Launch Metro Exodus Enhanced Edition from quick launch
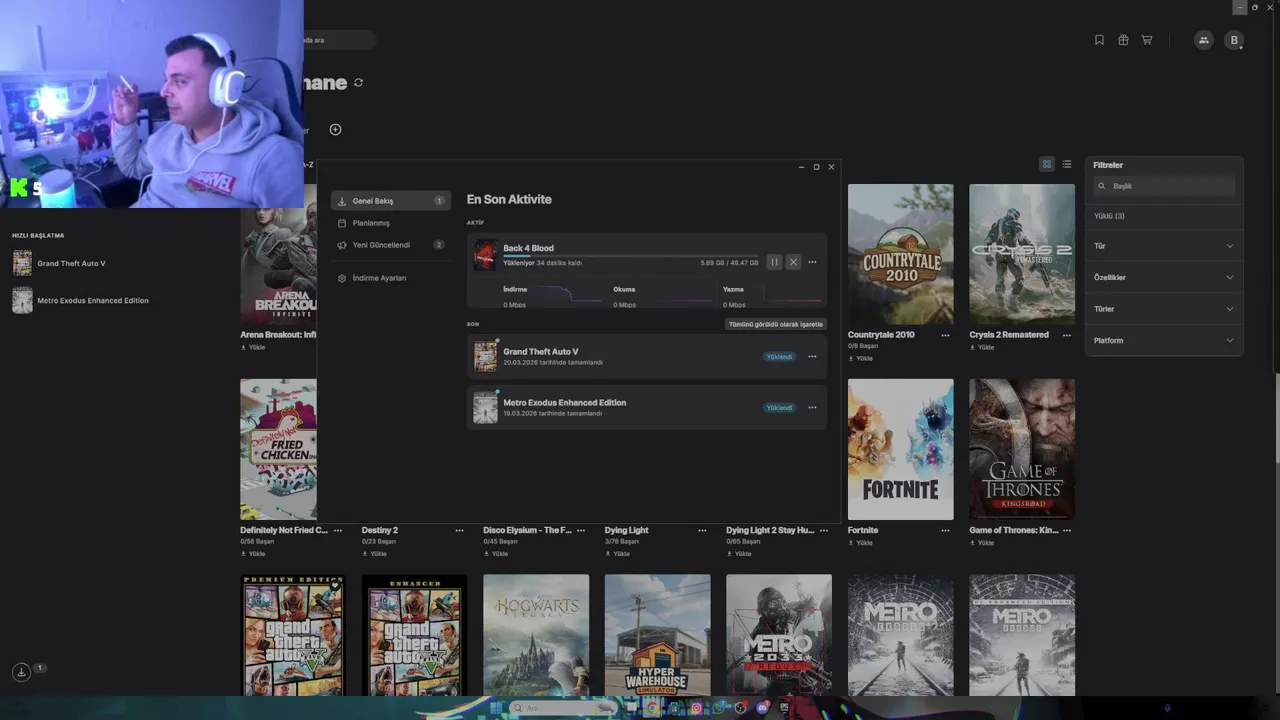The height and width of the screenshot is (720, 1280). [80, 300]
